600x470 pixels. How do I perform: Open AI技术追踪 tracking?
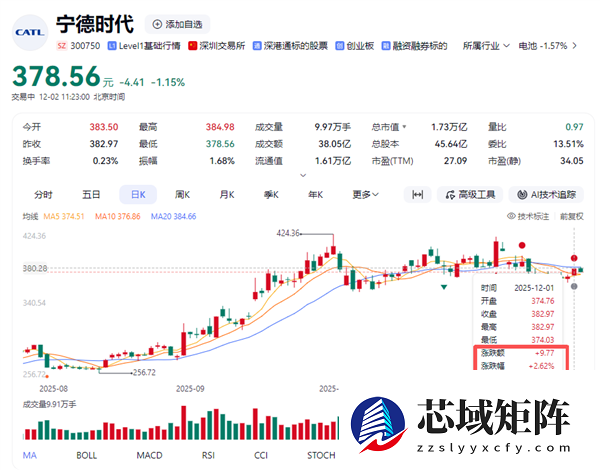click(546, 195)
